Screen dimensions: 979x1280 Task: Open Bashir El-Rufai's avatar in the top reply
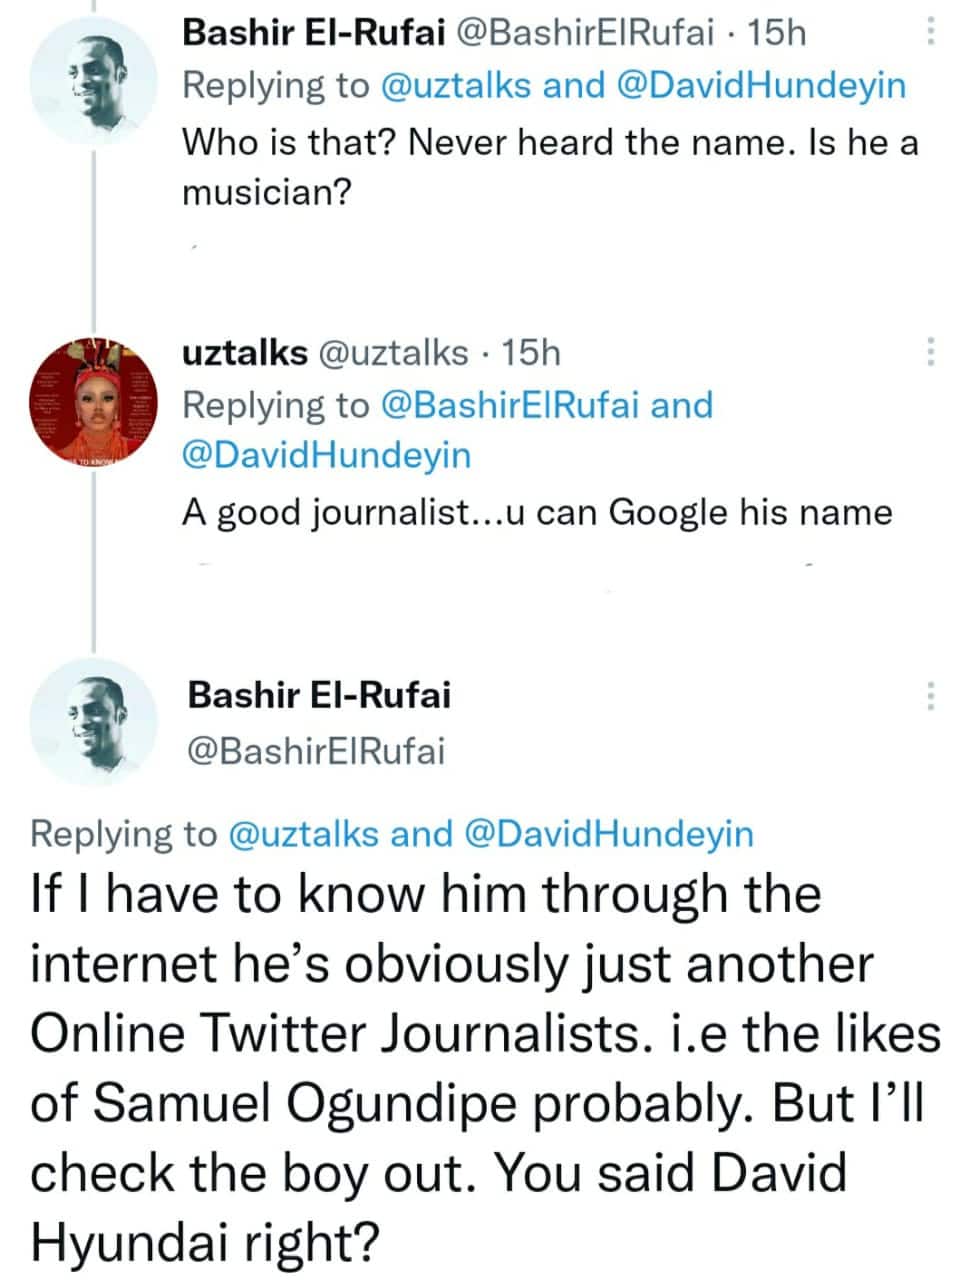[x=94, y=79]
